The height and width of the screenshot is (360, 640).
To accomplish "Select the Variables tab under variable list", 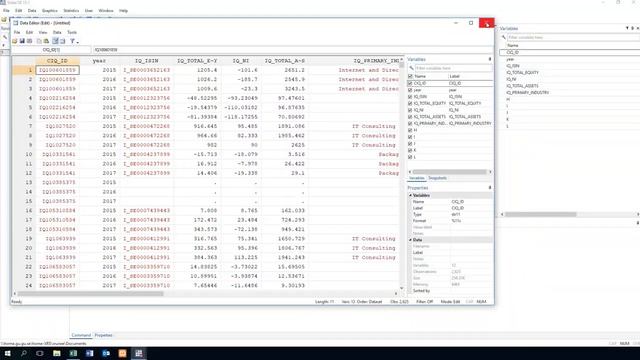I will 417,178.
